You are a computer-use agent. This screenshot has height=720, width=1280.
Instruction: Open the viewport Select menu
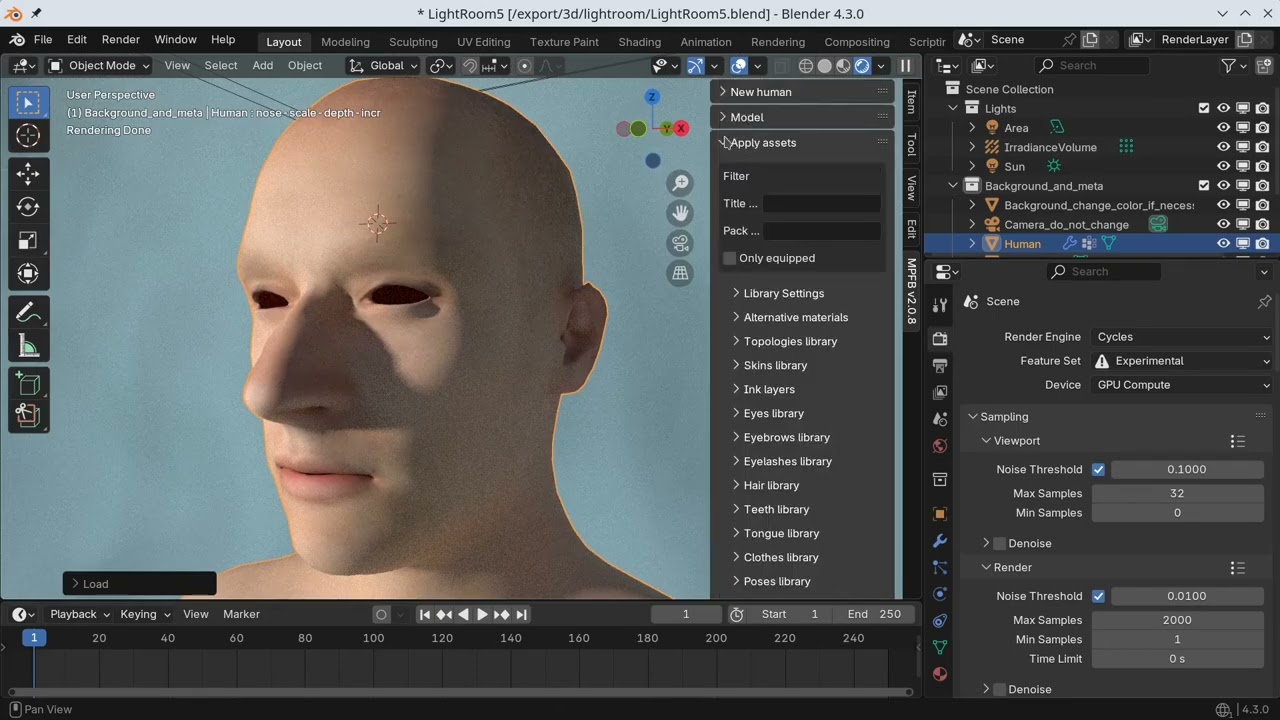(x=221, y=66)
